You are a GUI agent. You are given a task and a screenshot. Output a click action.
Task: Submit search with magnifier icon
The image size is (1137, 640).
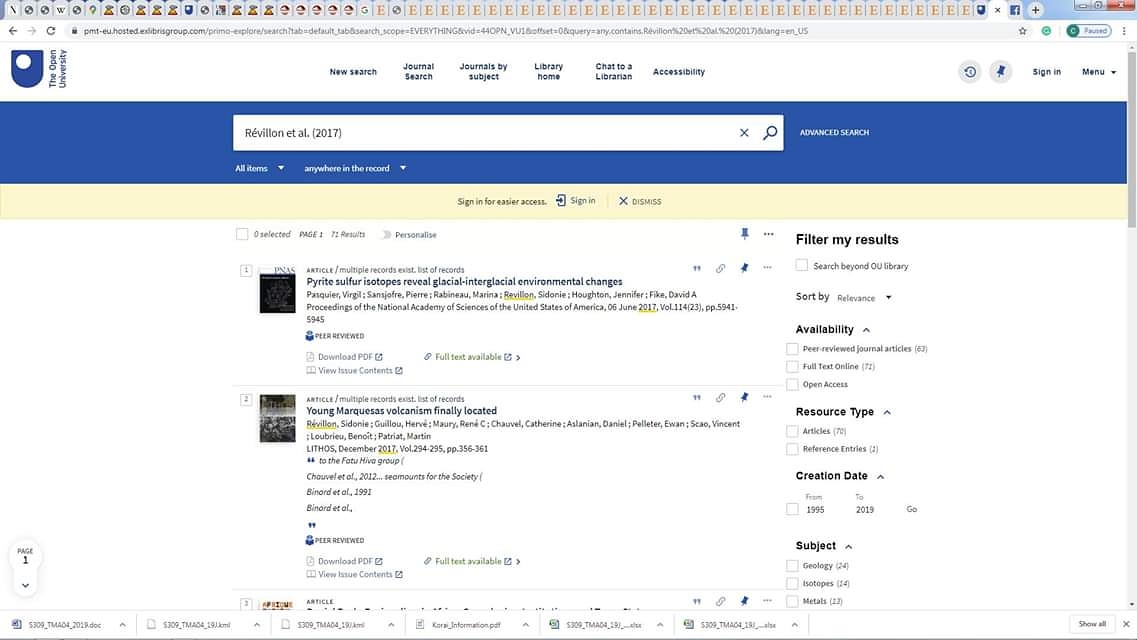770,133
